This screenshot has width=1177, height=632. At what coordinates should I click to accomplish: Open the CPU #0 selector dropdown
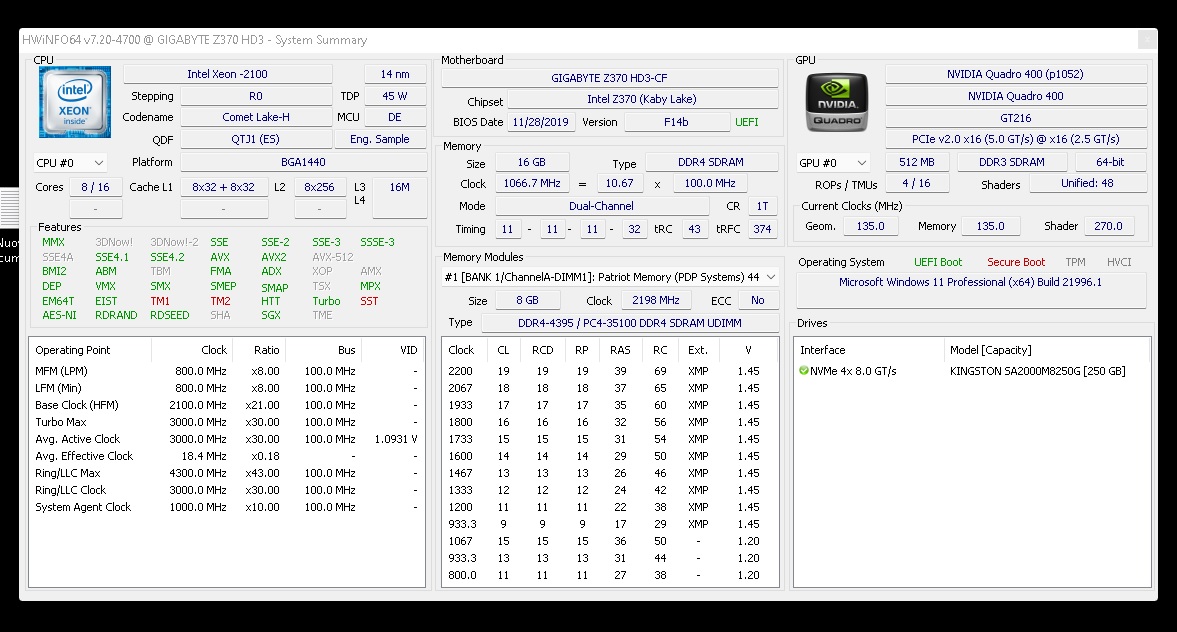(70, 163)
